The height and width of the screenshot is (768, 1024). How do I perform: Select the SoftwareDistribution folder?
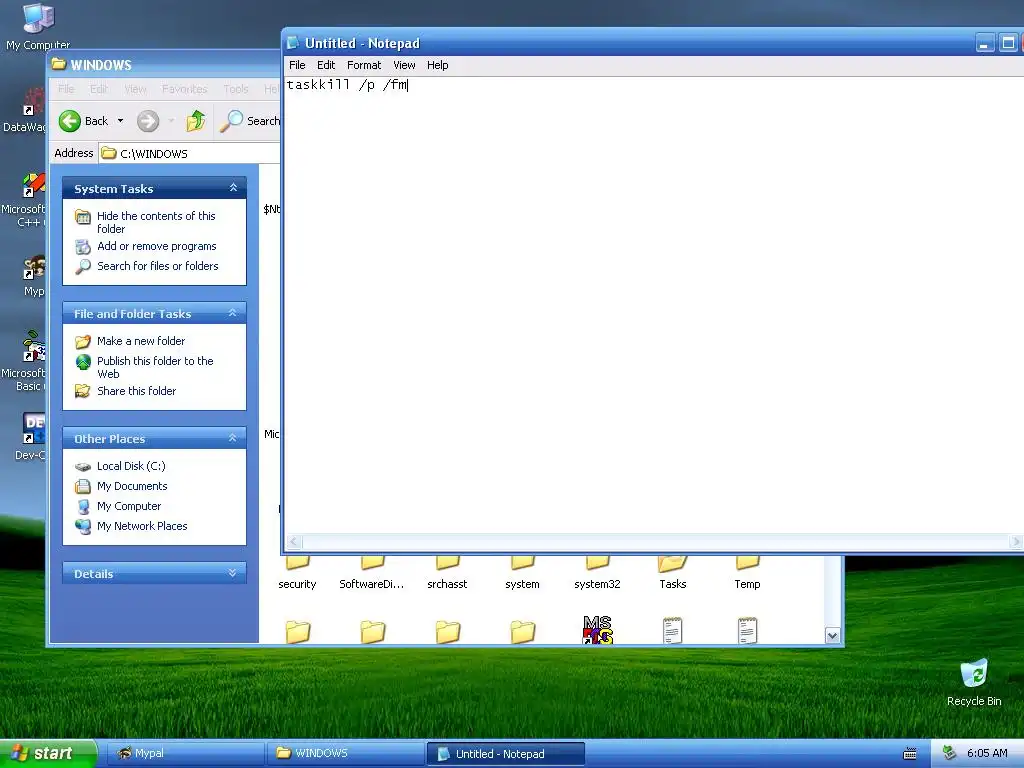pyautogui.click(x=372, y=562)
